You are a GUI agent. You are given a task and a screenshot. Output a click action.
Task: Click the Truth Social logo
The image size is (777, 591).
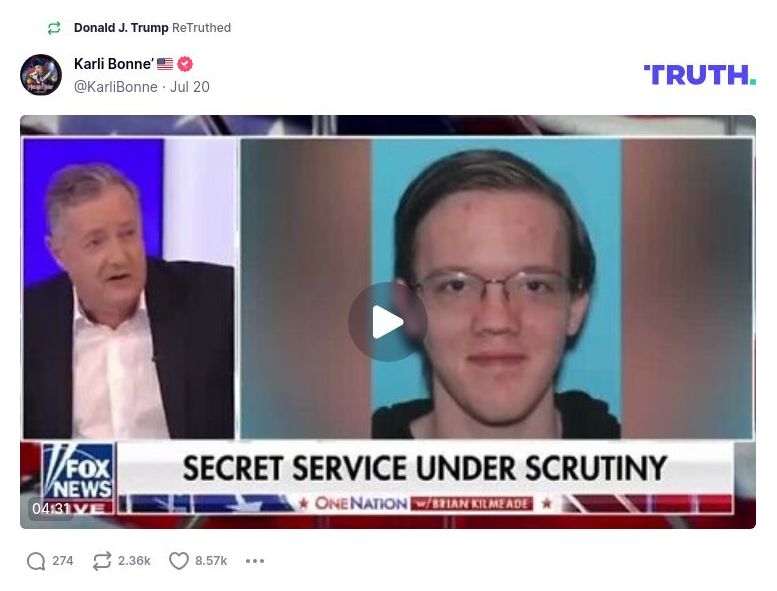(x=700, y=75)
